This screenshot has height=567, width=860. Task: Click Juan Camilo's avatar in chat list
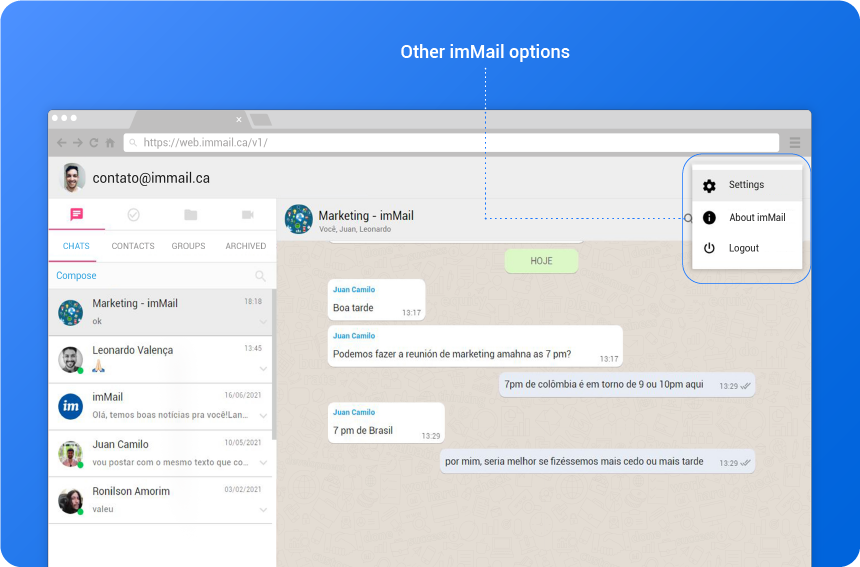click(71, 454)
